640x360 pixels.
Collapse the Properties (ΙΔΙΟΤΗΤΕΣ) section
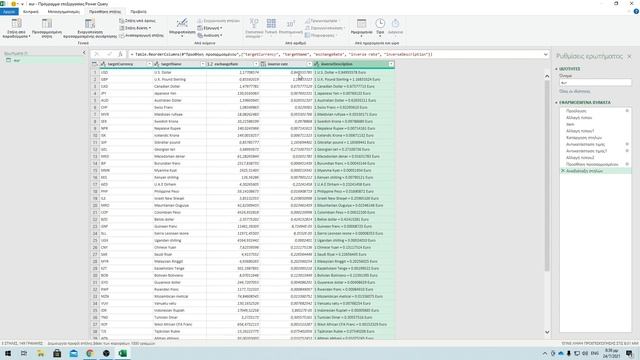coord(556,69)
